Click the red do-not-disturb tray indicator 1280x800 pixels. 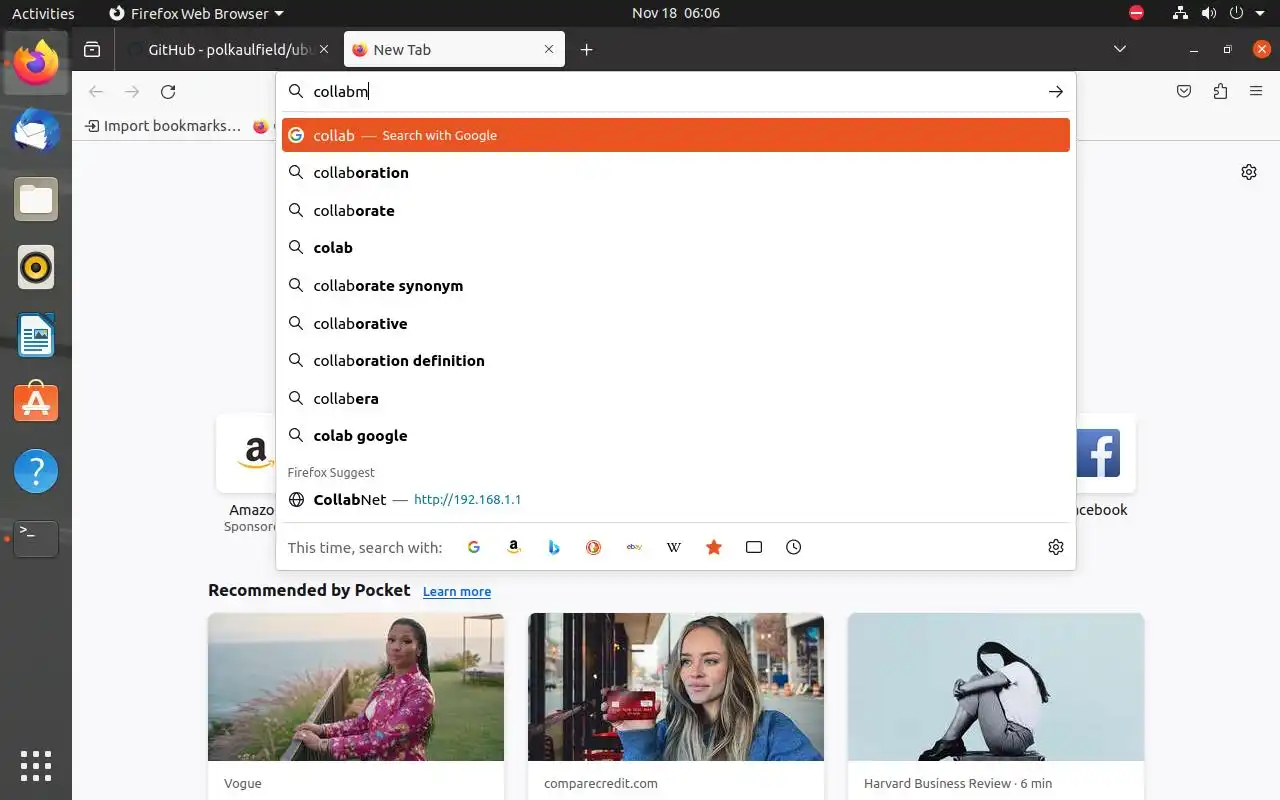[1136, 13]
